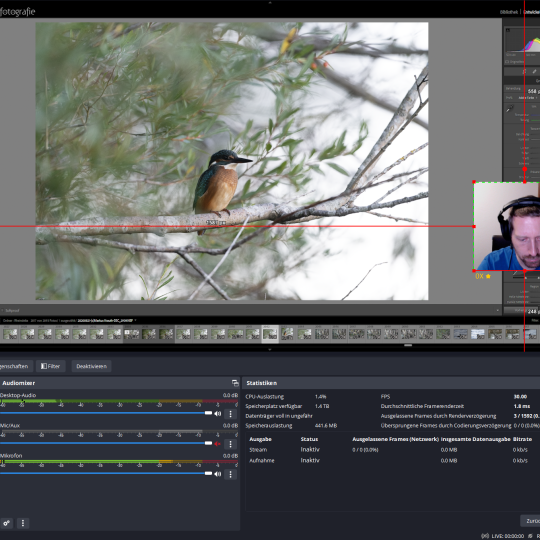
Task: Mute the Mikrofon channel
Action: (218, 474)
